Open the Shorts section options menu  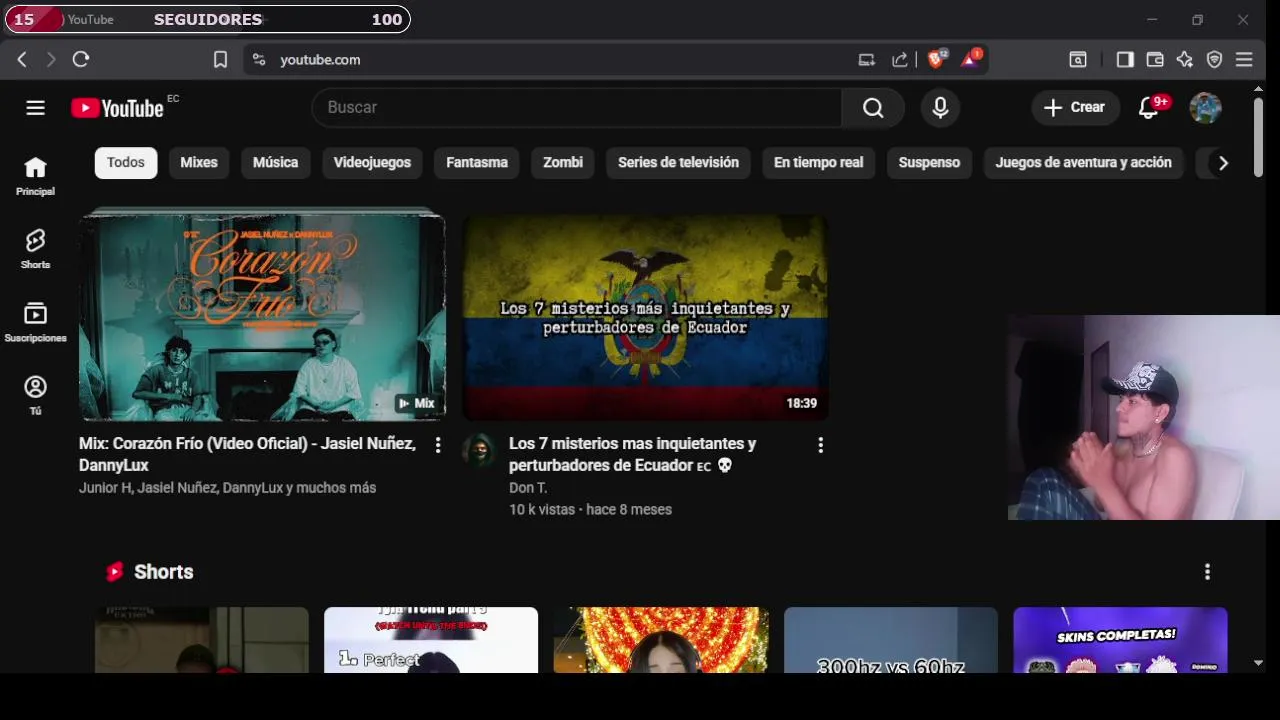[1207, 572]
